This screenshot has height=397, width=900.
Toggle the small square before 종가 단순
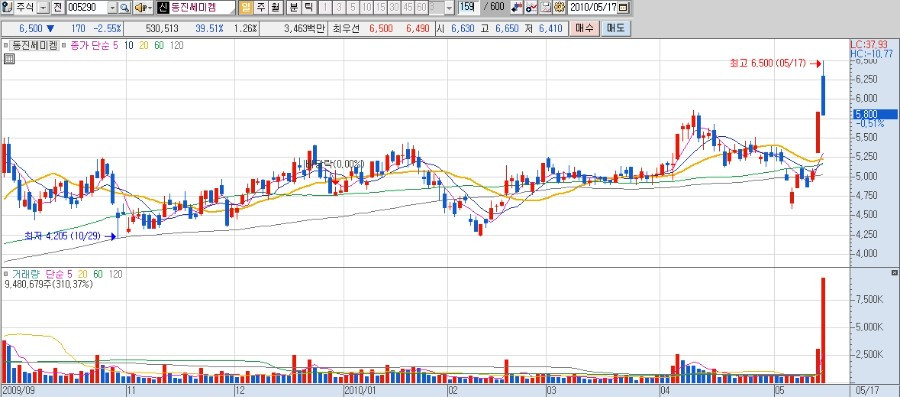[x=64, y=46]
